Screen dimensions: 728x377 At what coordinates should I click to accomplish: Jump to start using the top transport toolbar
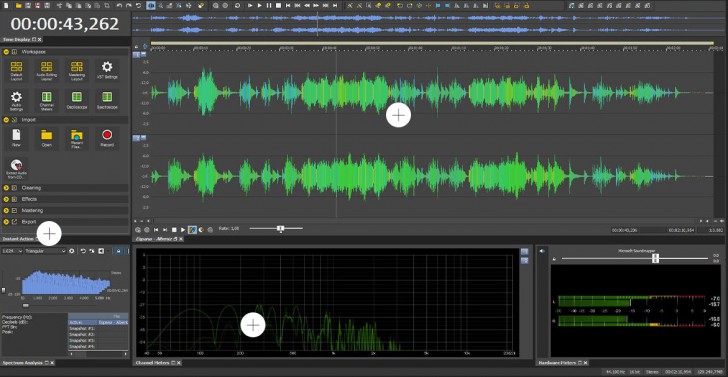click(x=288, y=6)
